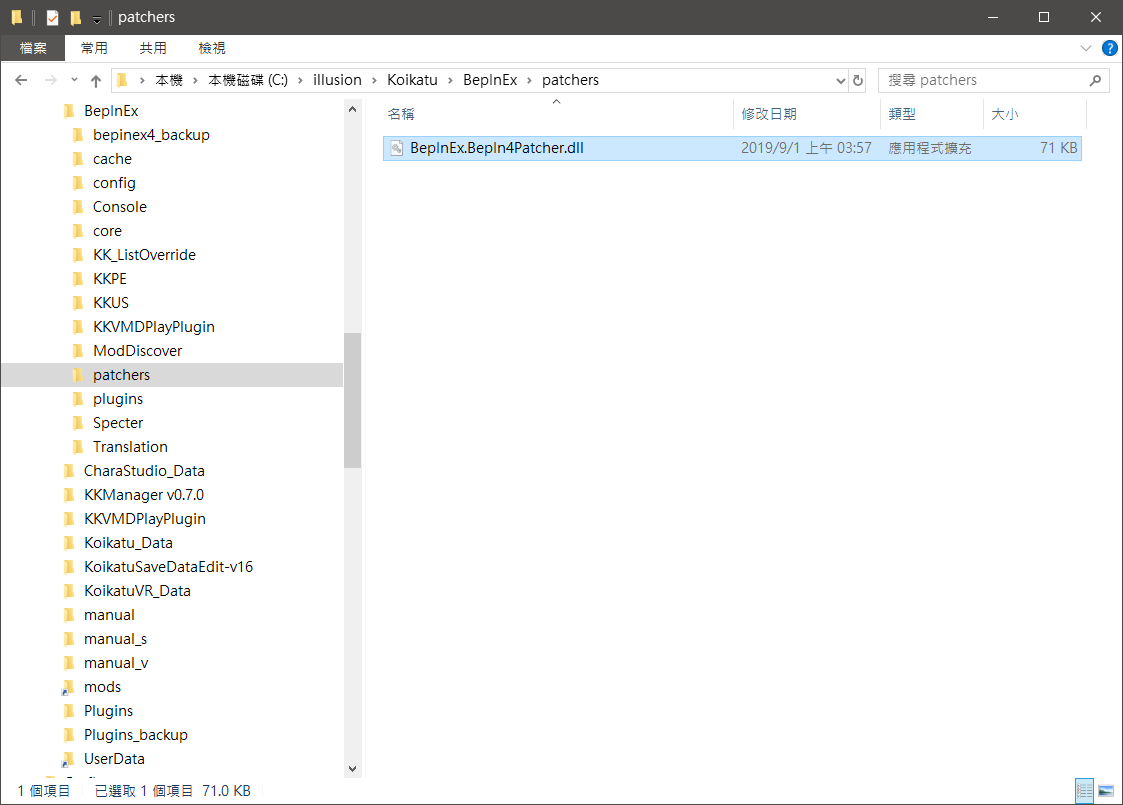Viewport: 1123px width, 805px height.
Task: Click the Up one level arrow
Action: 96,80
